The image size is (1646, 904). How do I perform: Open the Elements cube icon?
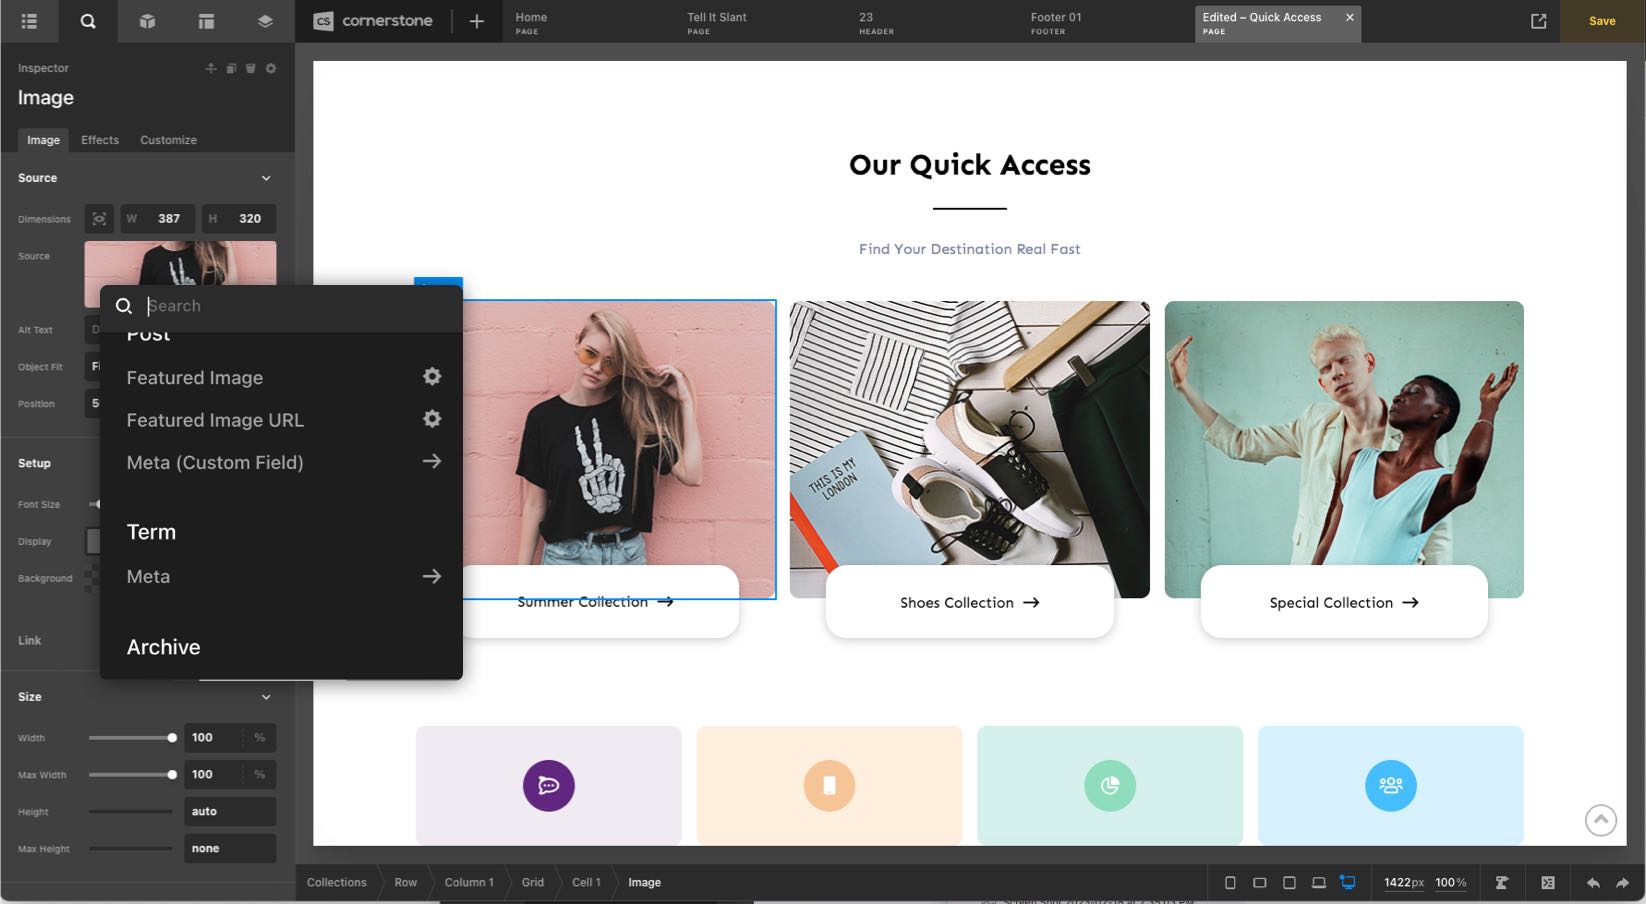pos(147,21)
